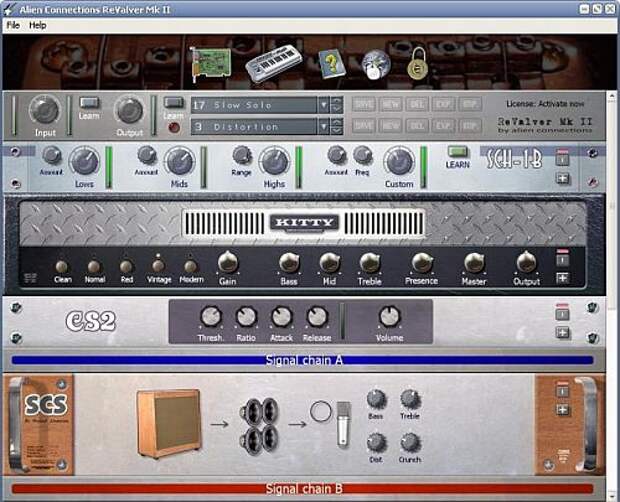Click the SCH-1B logo plate
620x502 pixels.
point(514,160)
